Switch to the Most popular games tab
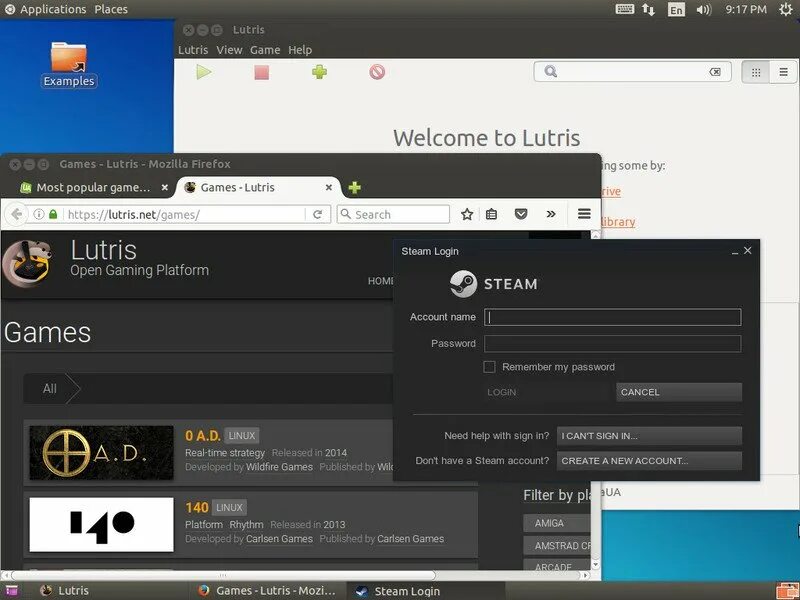Image resolution: width=800 pixels, height=600 pixels. tap(88, 186)
